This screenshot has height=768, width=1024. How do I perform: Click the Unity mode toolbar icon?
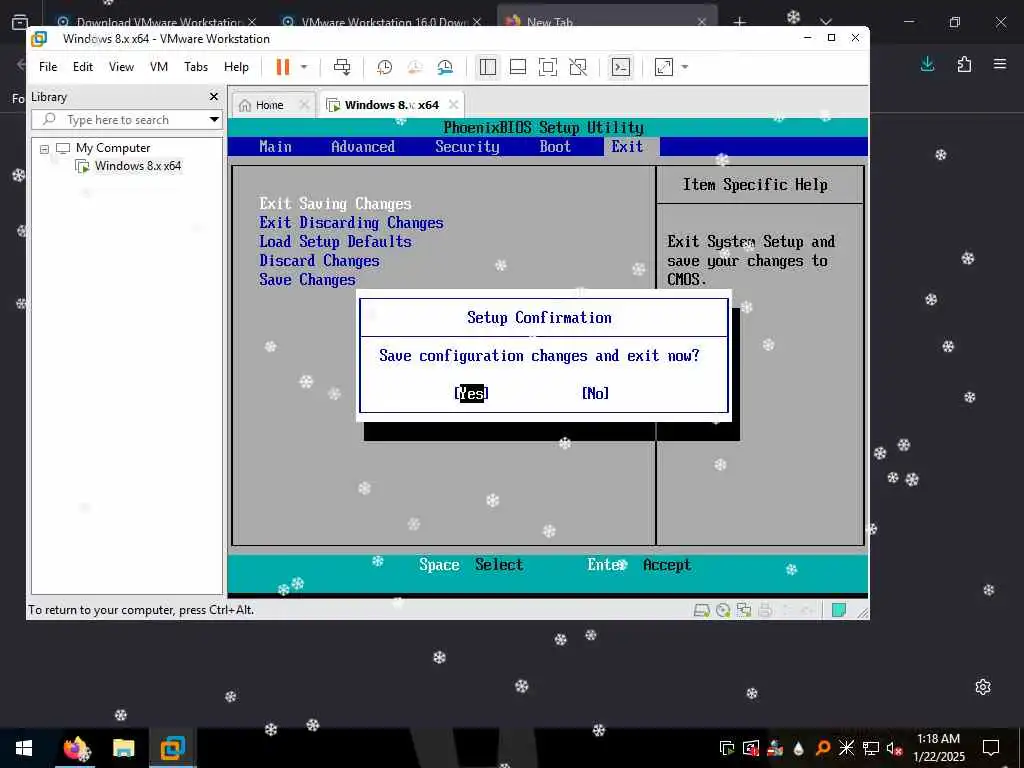click(x=578, y=67)
